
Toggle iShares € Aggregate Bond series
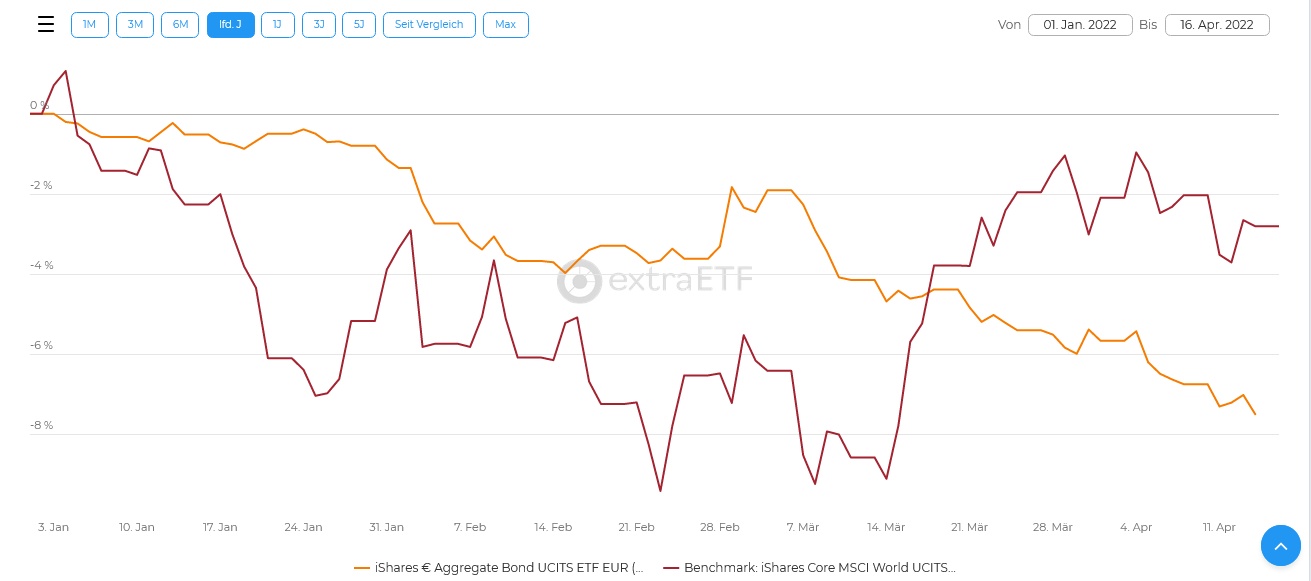coord(508,568)
